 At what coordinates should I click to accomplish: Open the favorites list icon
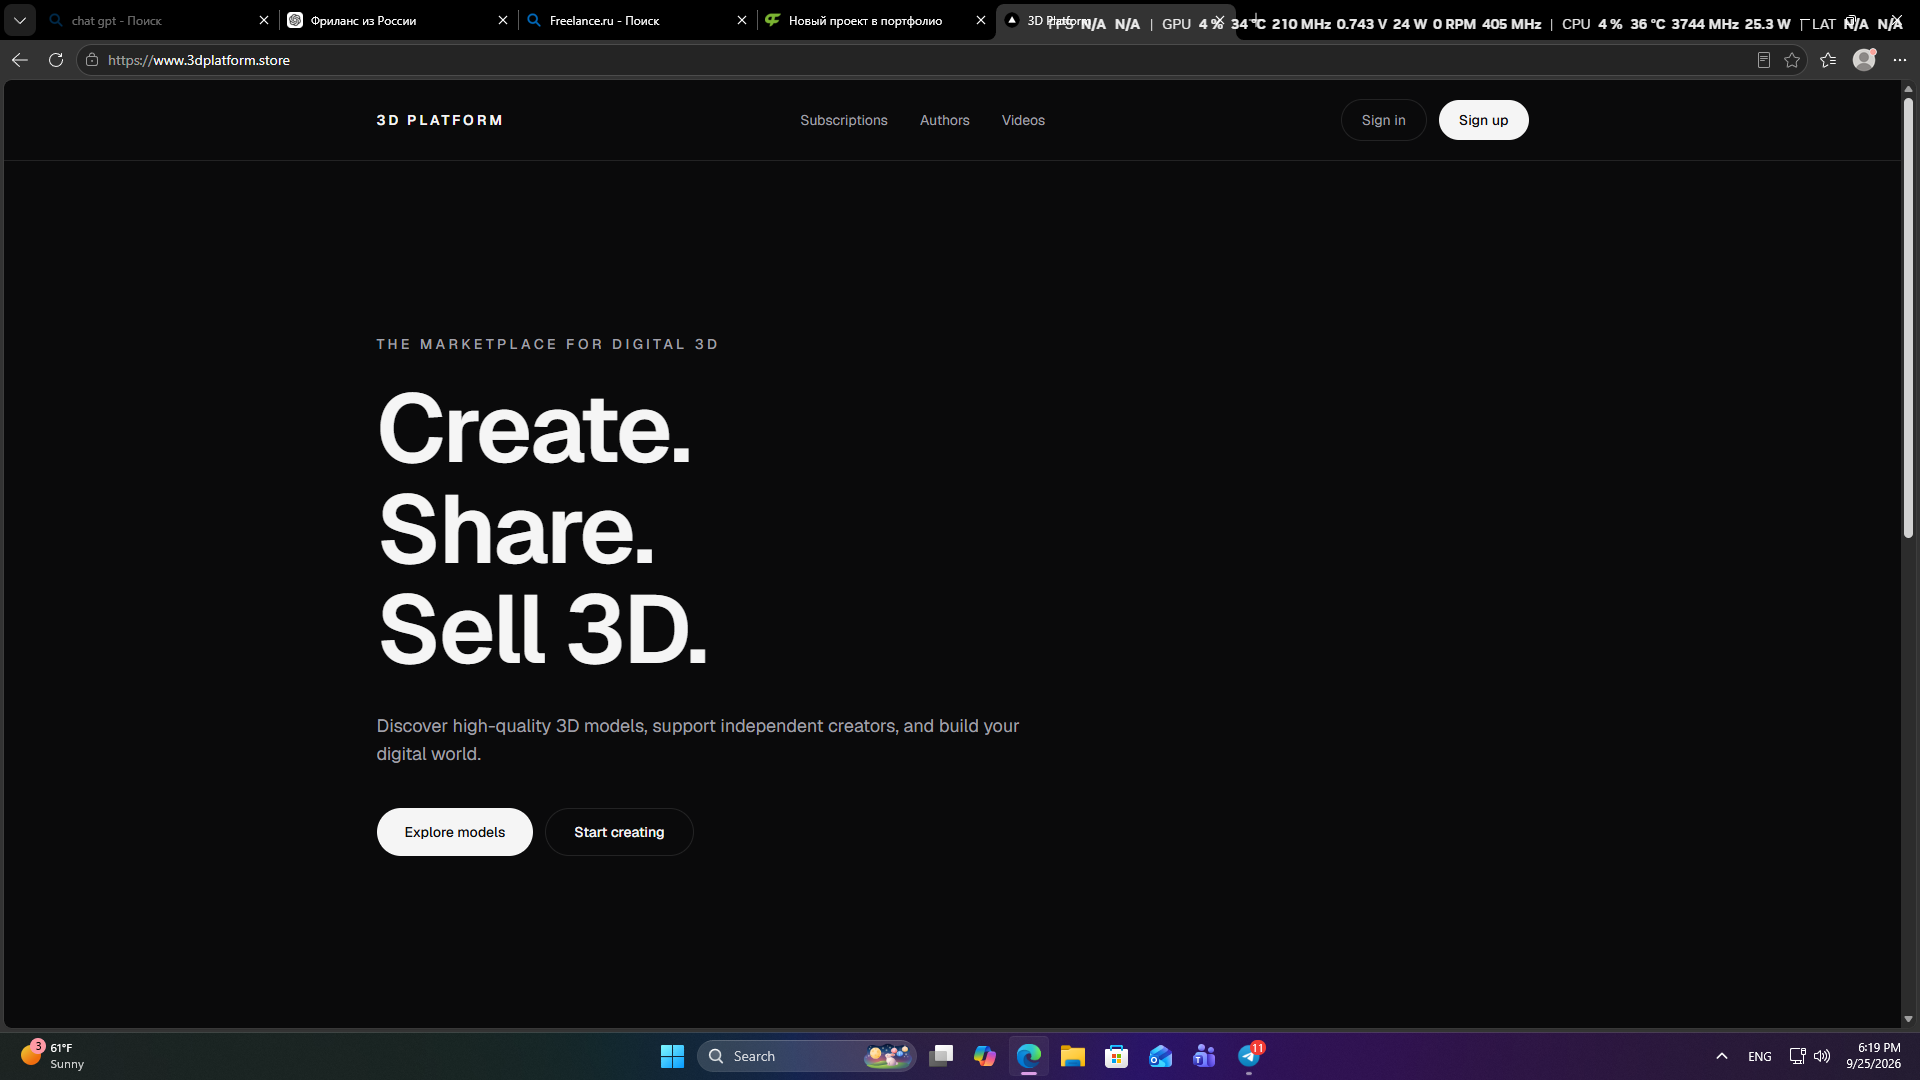pyautogui.click(x=1828, y=60)
